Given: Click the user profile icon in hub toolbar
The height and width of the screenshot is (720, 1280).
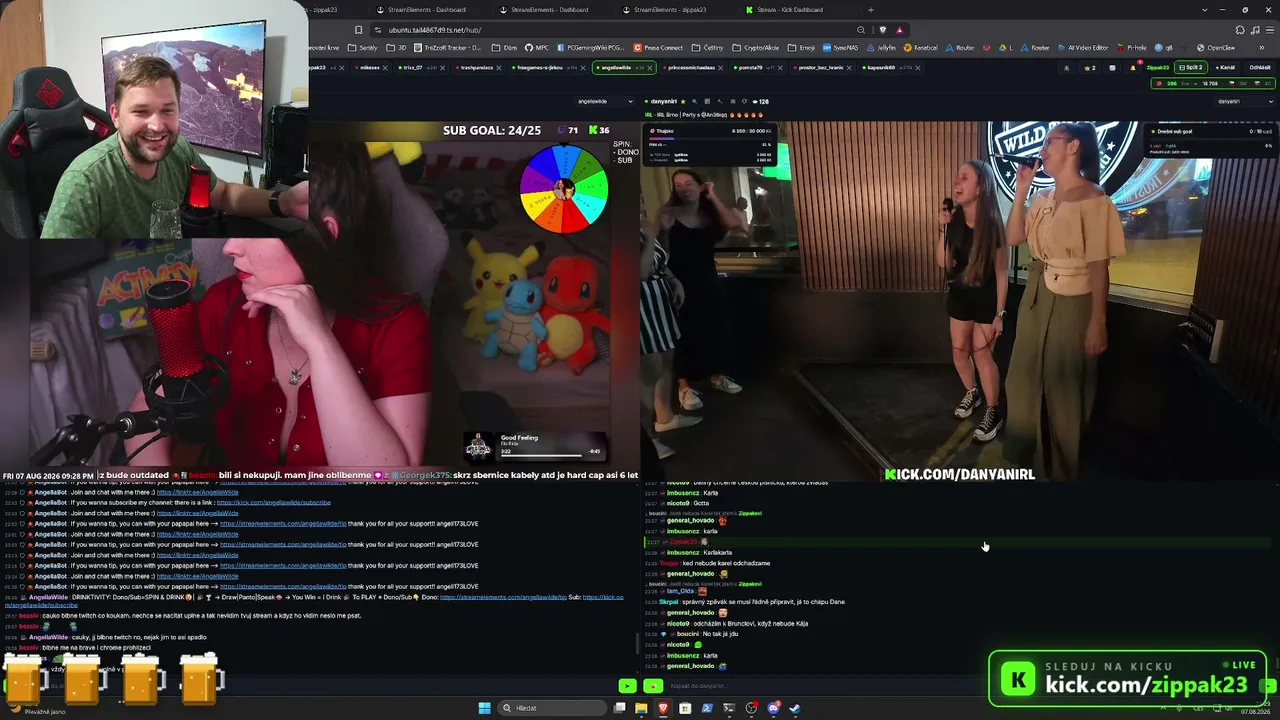Looking at the screenshot, I should pos(1066,68).
